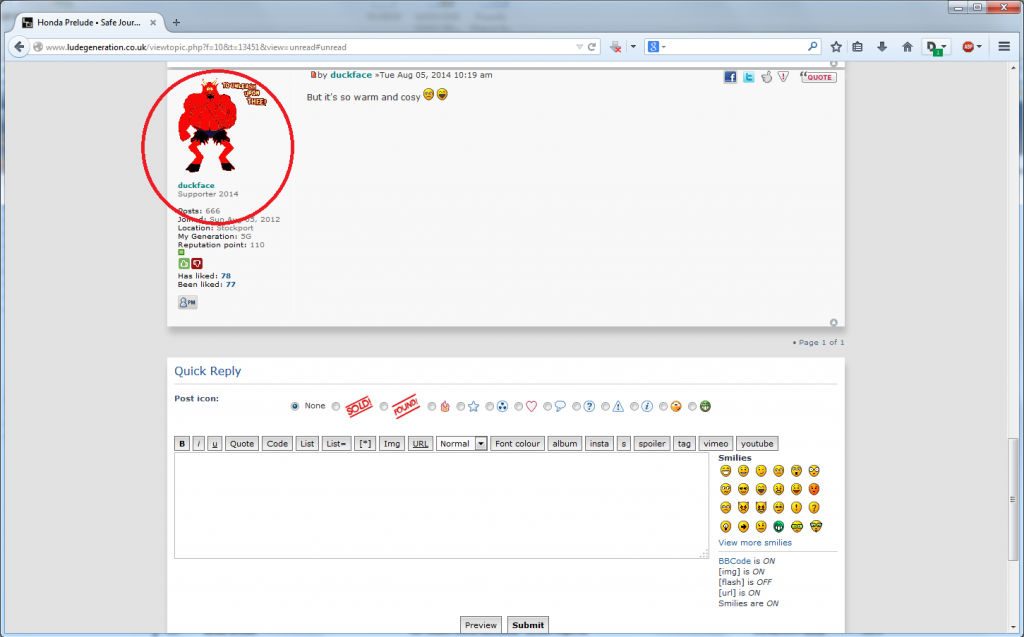Open a new browser tab
This screenshot has height=637, width=1024.
click(x=176, y=22)
